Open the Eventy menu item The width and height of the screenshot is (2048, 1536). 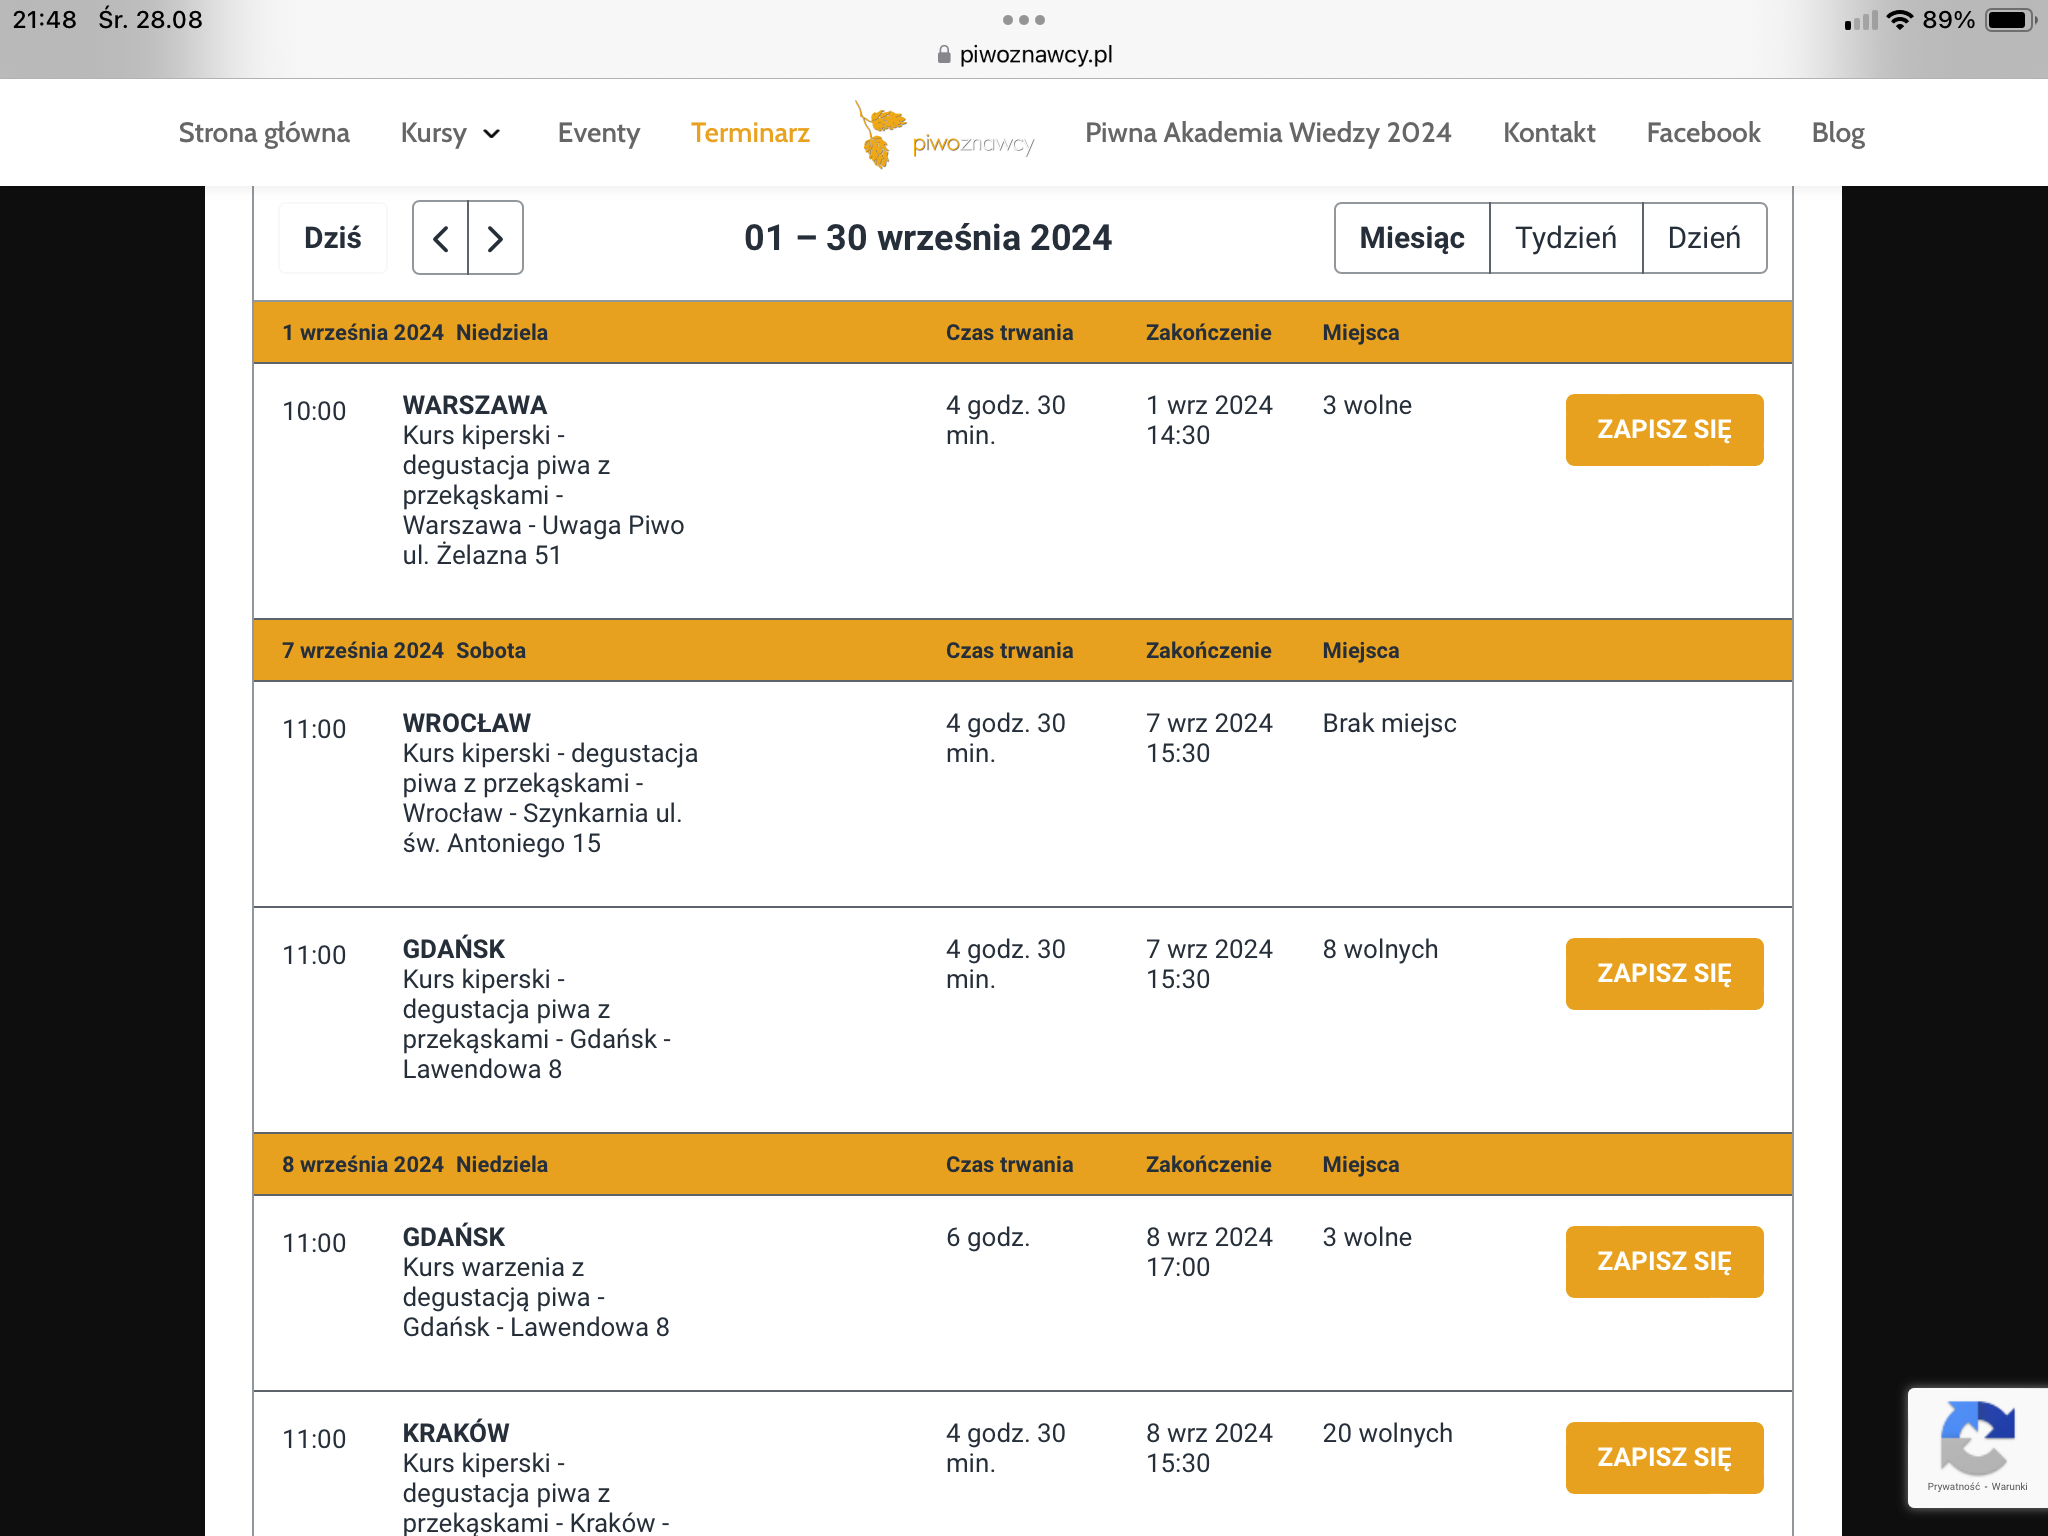tap(598, 133)
